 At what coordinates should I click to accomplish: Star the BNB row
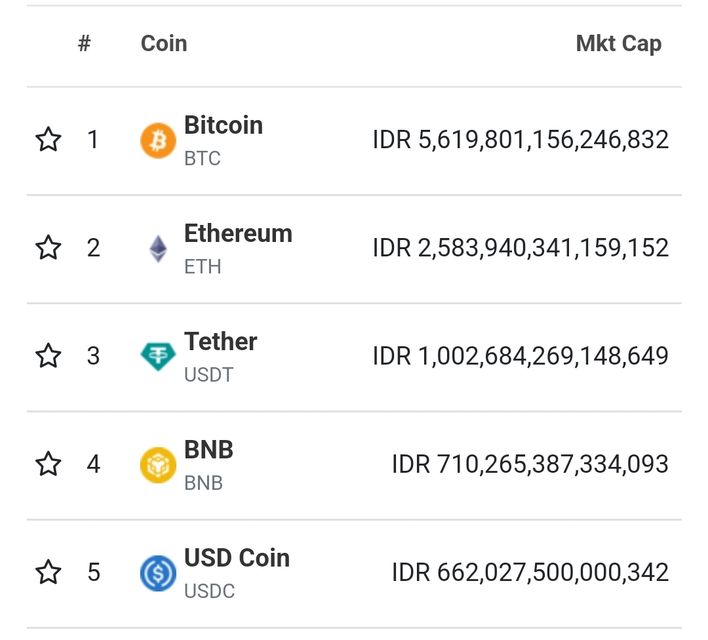(48, 464)
